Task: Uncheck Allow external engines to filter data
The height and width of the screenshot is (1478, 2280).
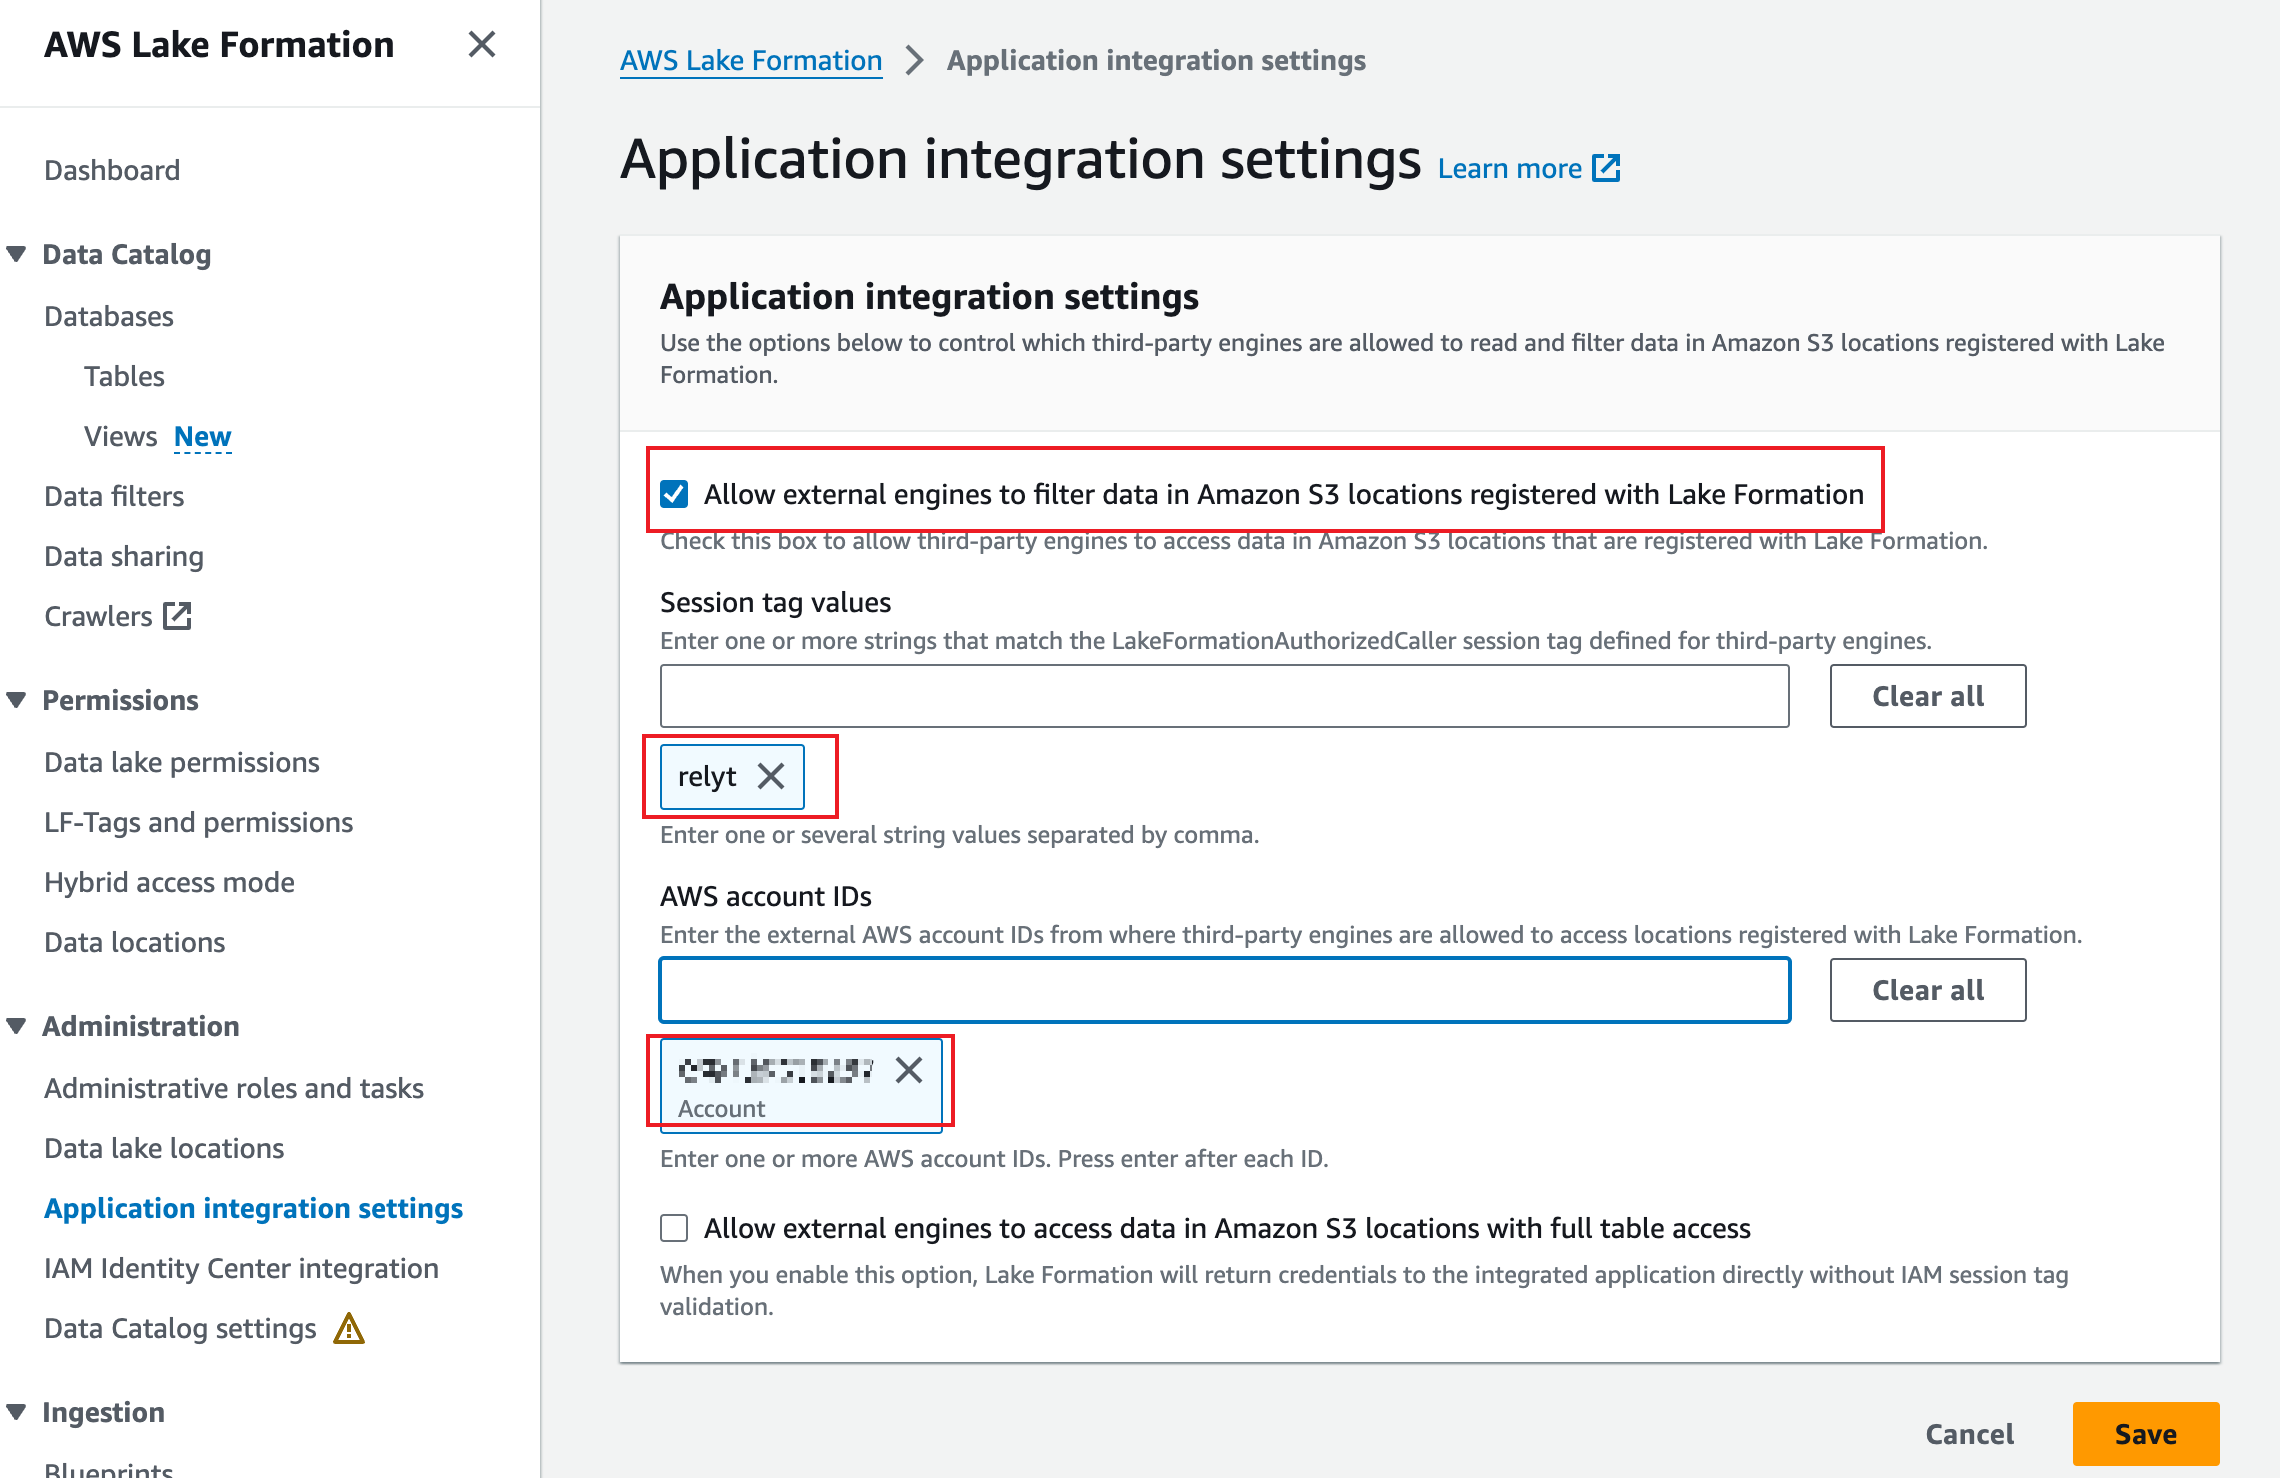Action: pyautogui.click(x=674, y=494)
